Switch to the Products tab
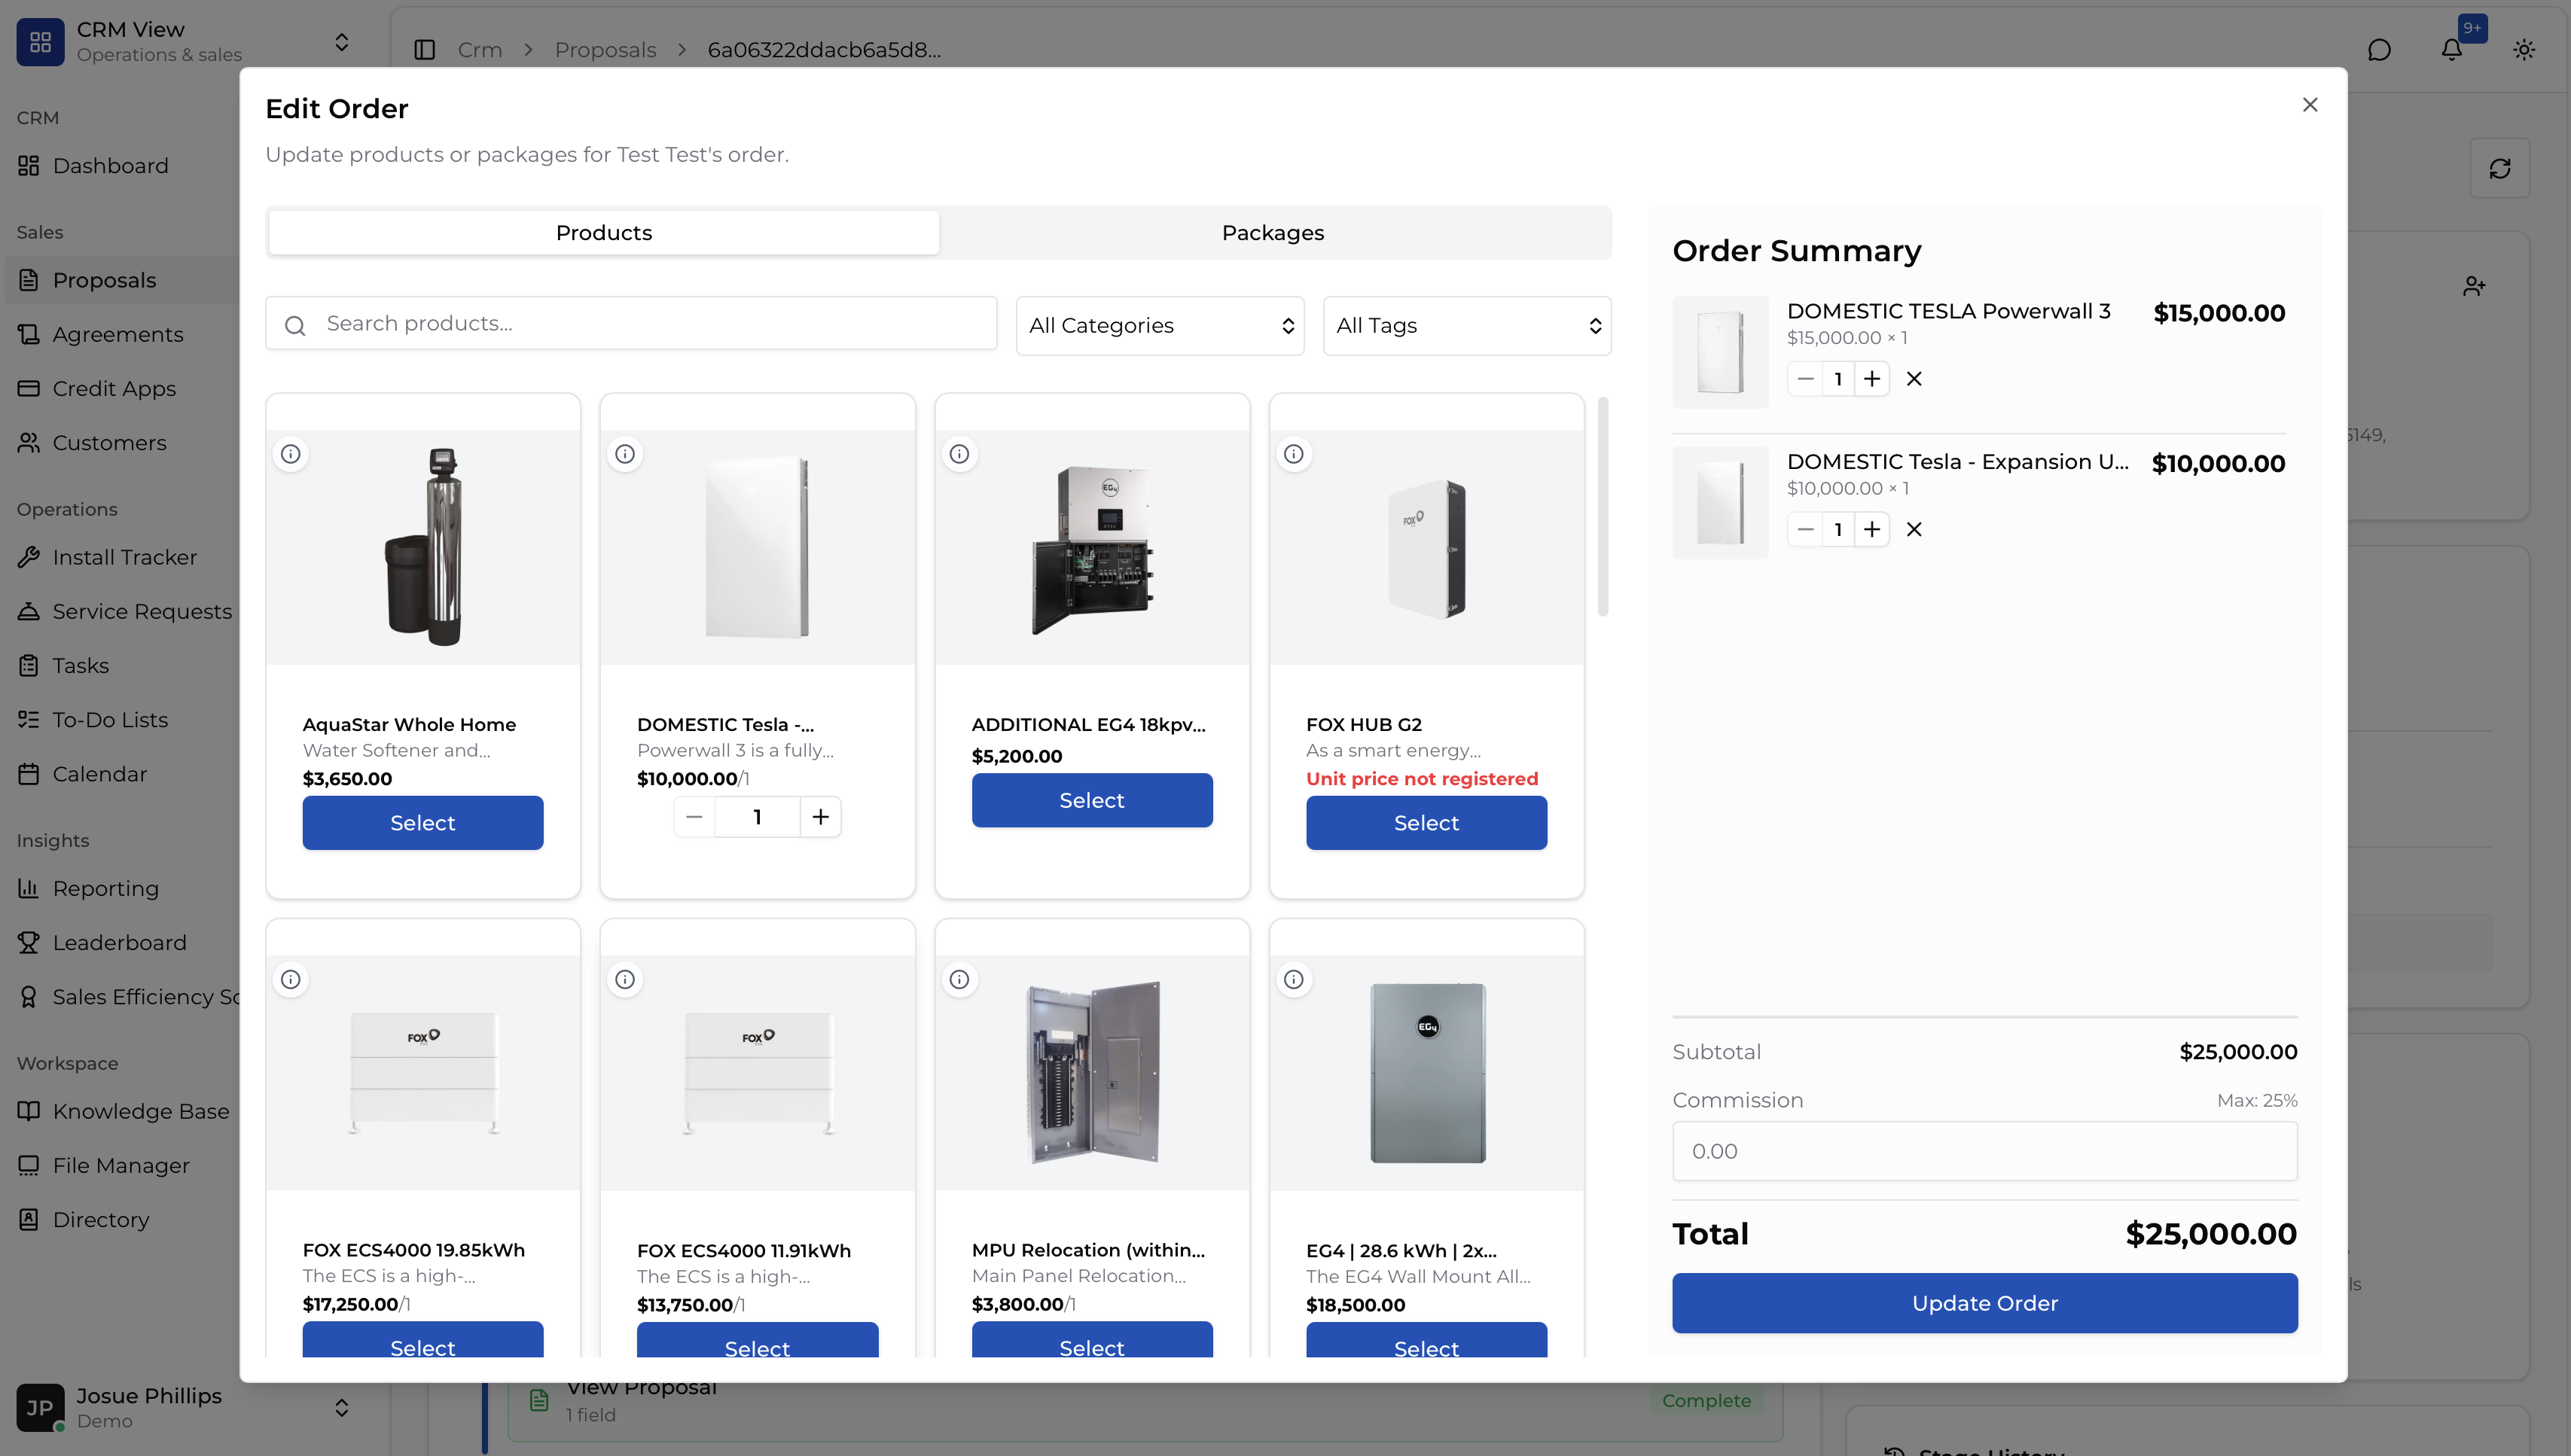Screen dimensions: 2571x1456 pyautogui.click(x=604, y=233)
